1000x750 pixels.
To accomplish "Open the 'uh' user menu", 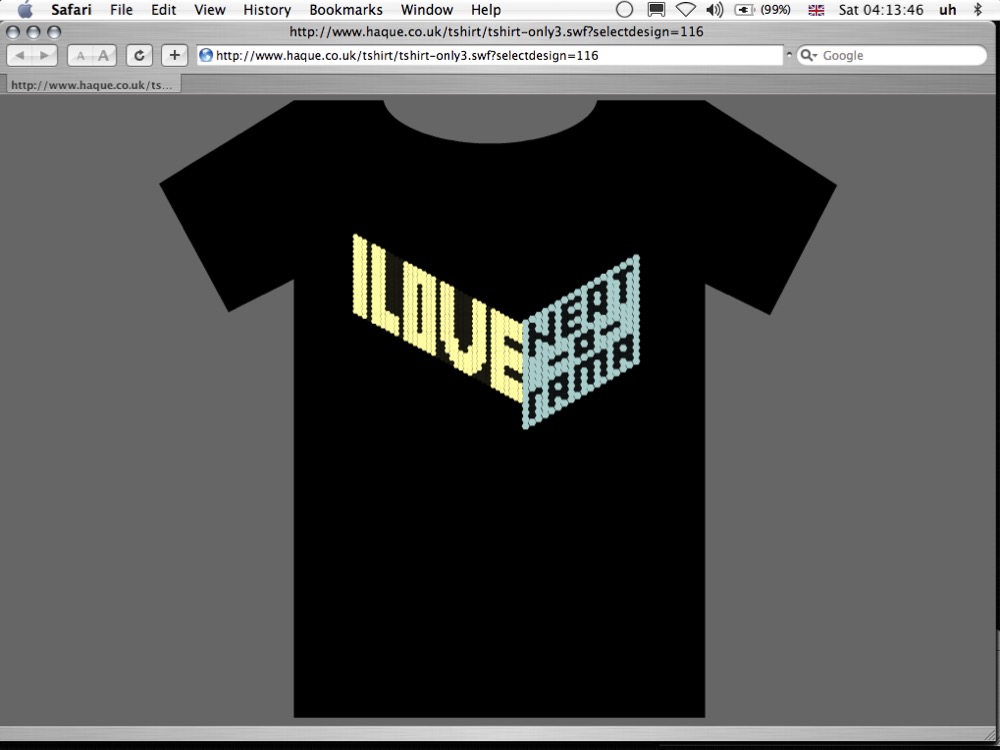I will 948,10.
